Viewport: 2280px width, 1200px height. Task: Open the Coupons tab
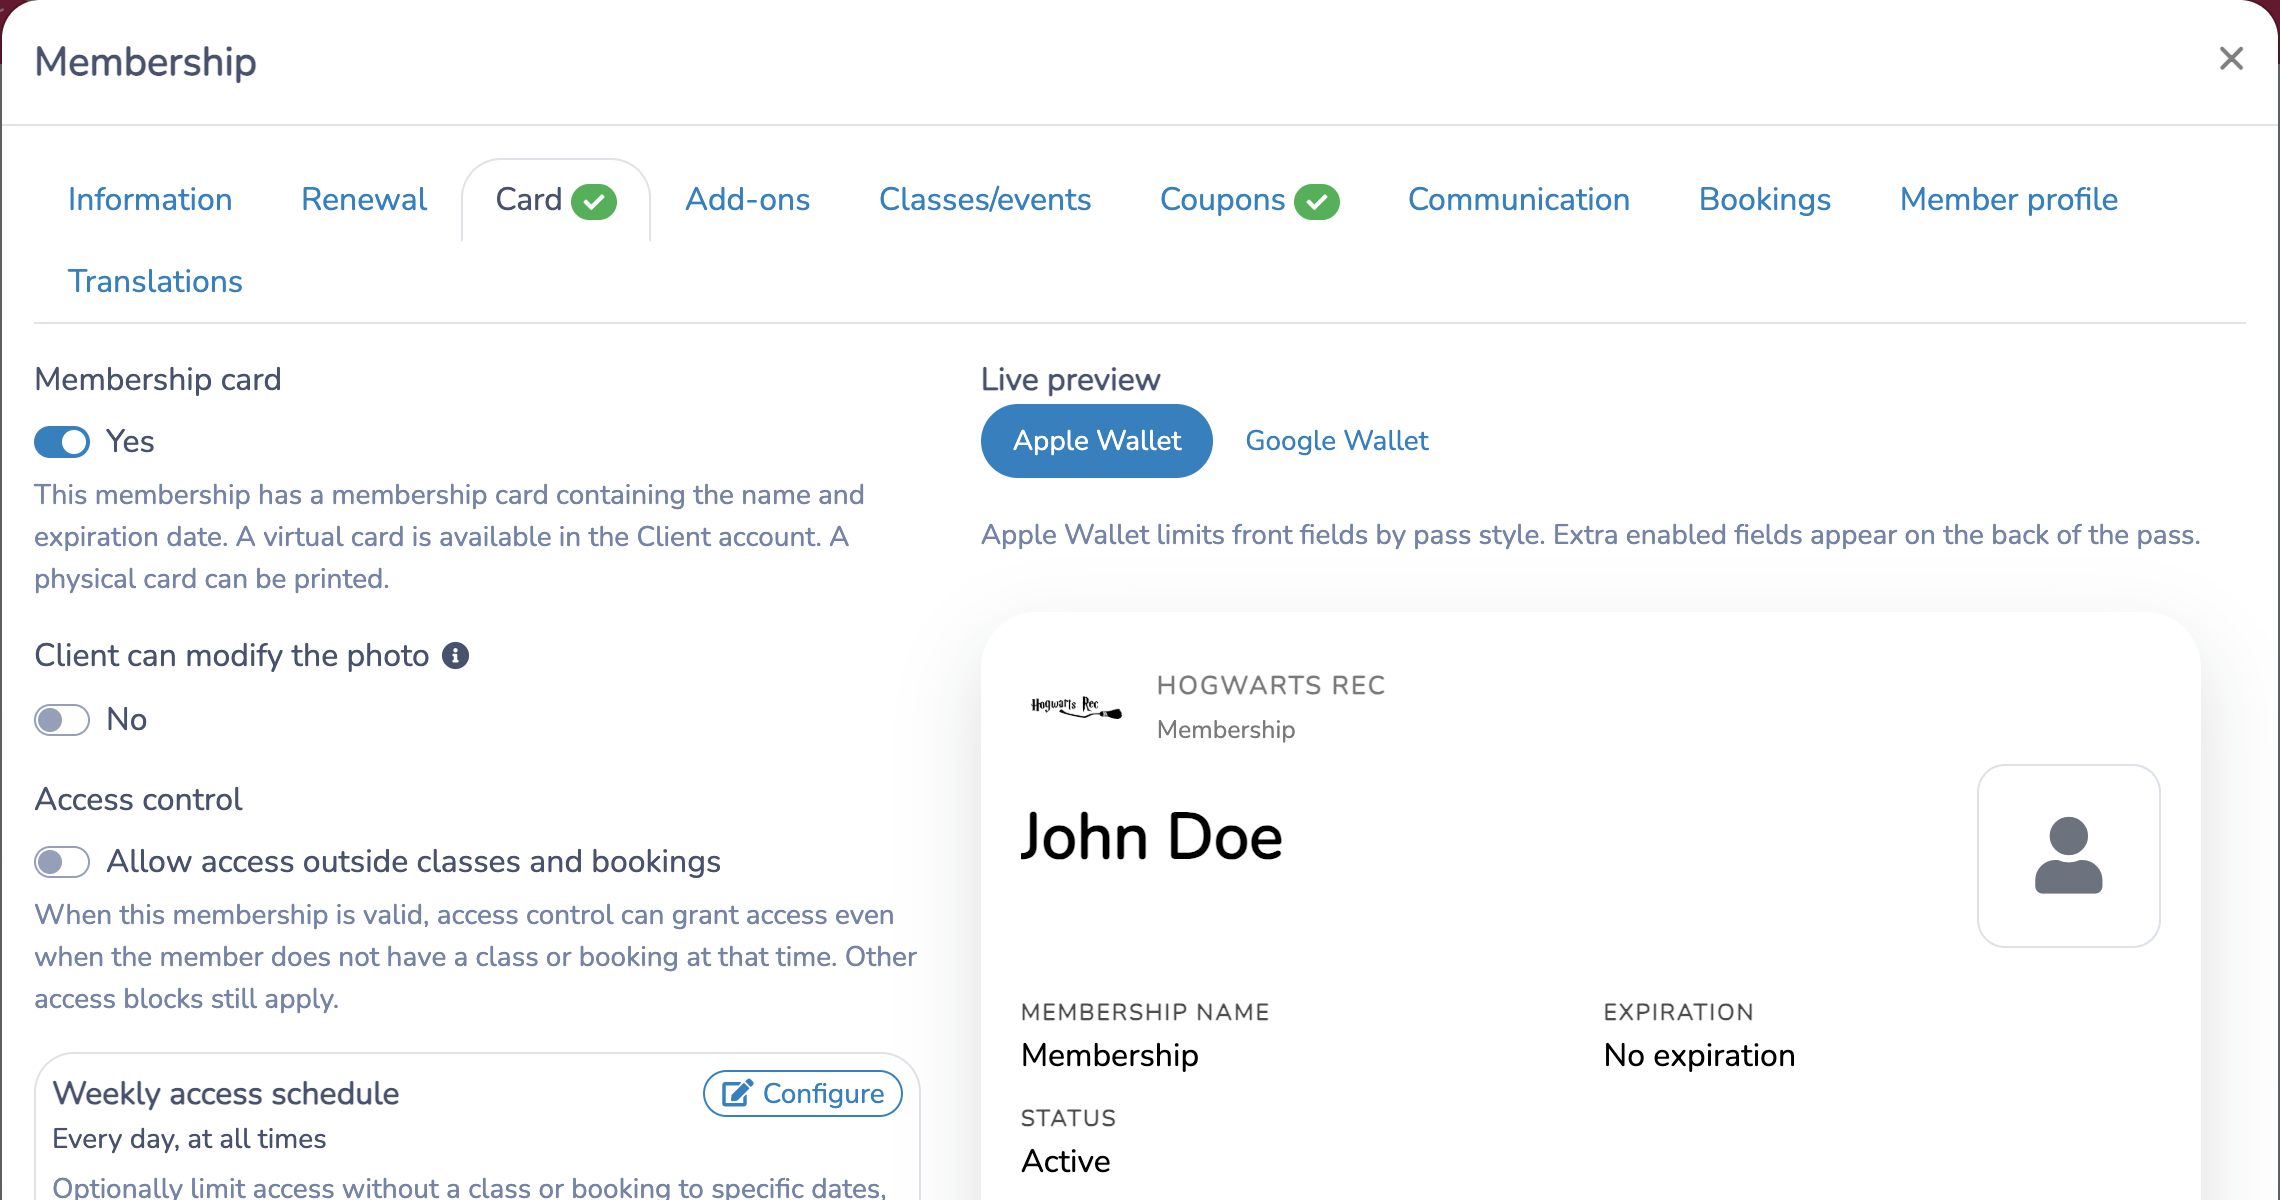(x=1249, y=199)
